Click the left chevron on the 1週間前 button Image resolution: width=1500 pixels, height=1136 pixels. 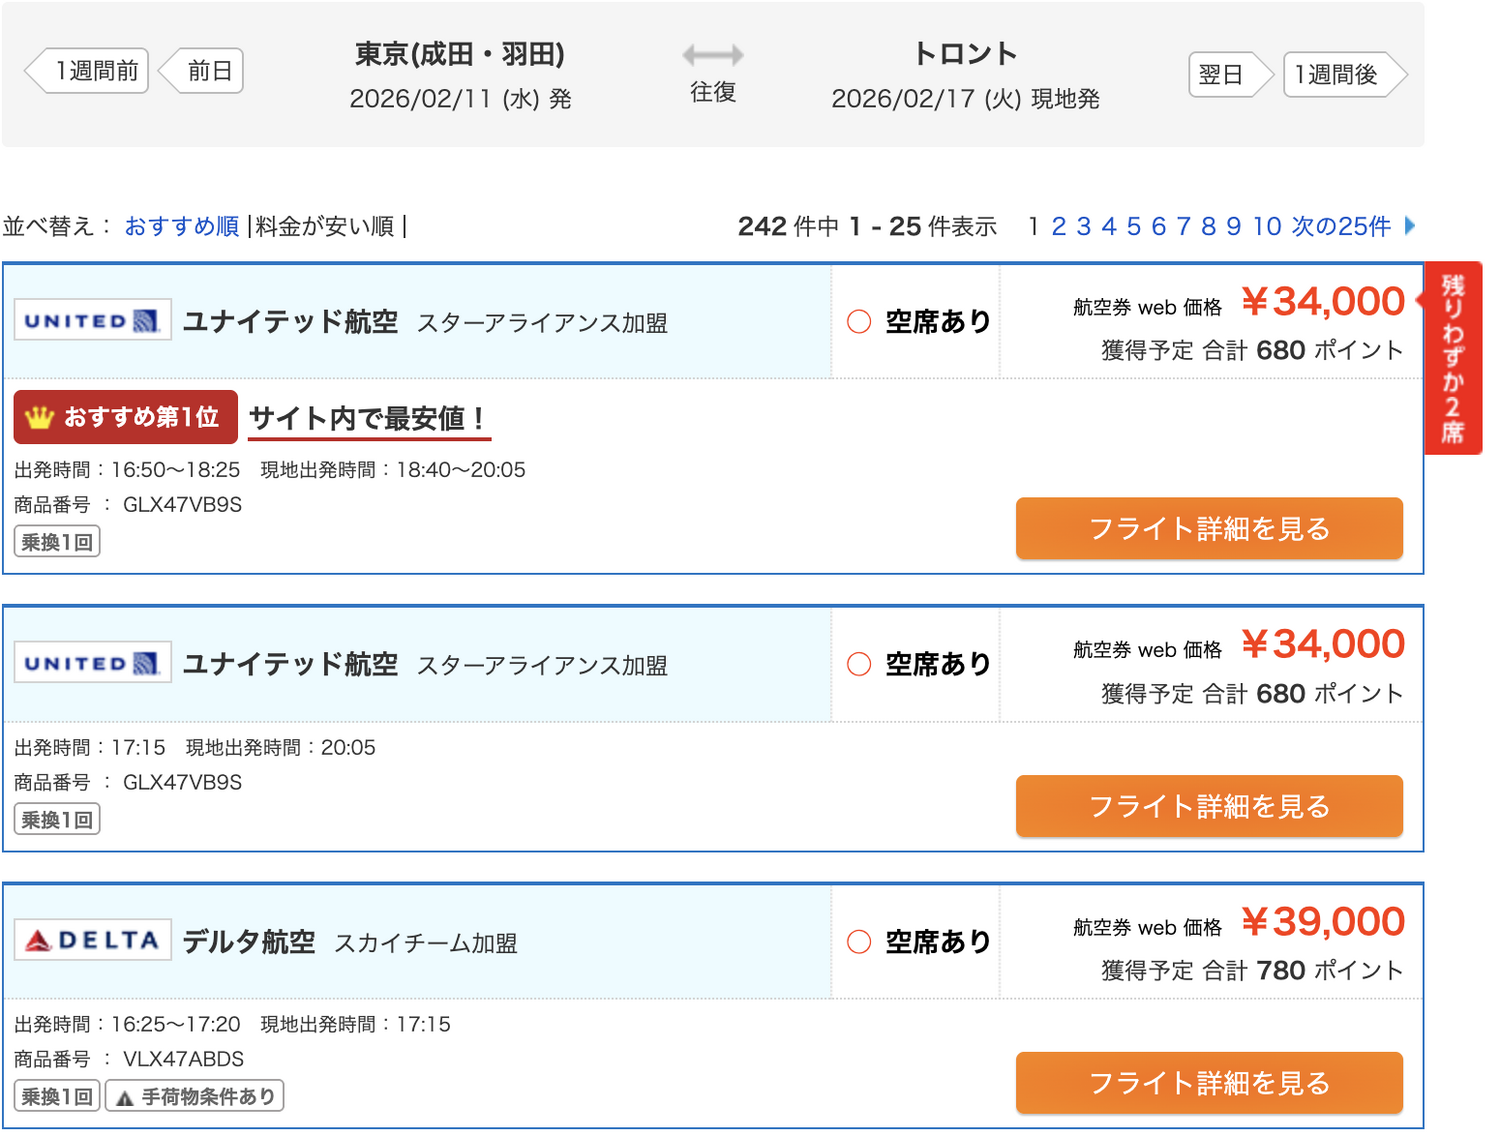(32, 70)
